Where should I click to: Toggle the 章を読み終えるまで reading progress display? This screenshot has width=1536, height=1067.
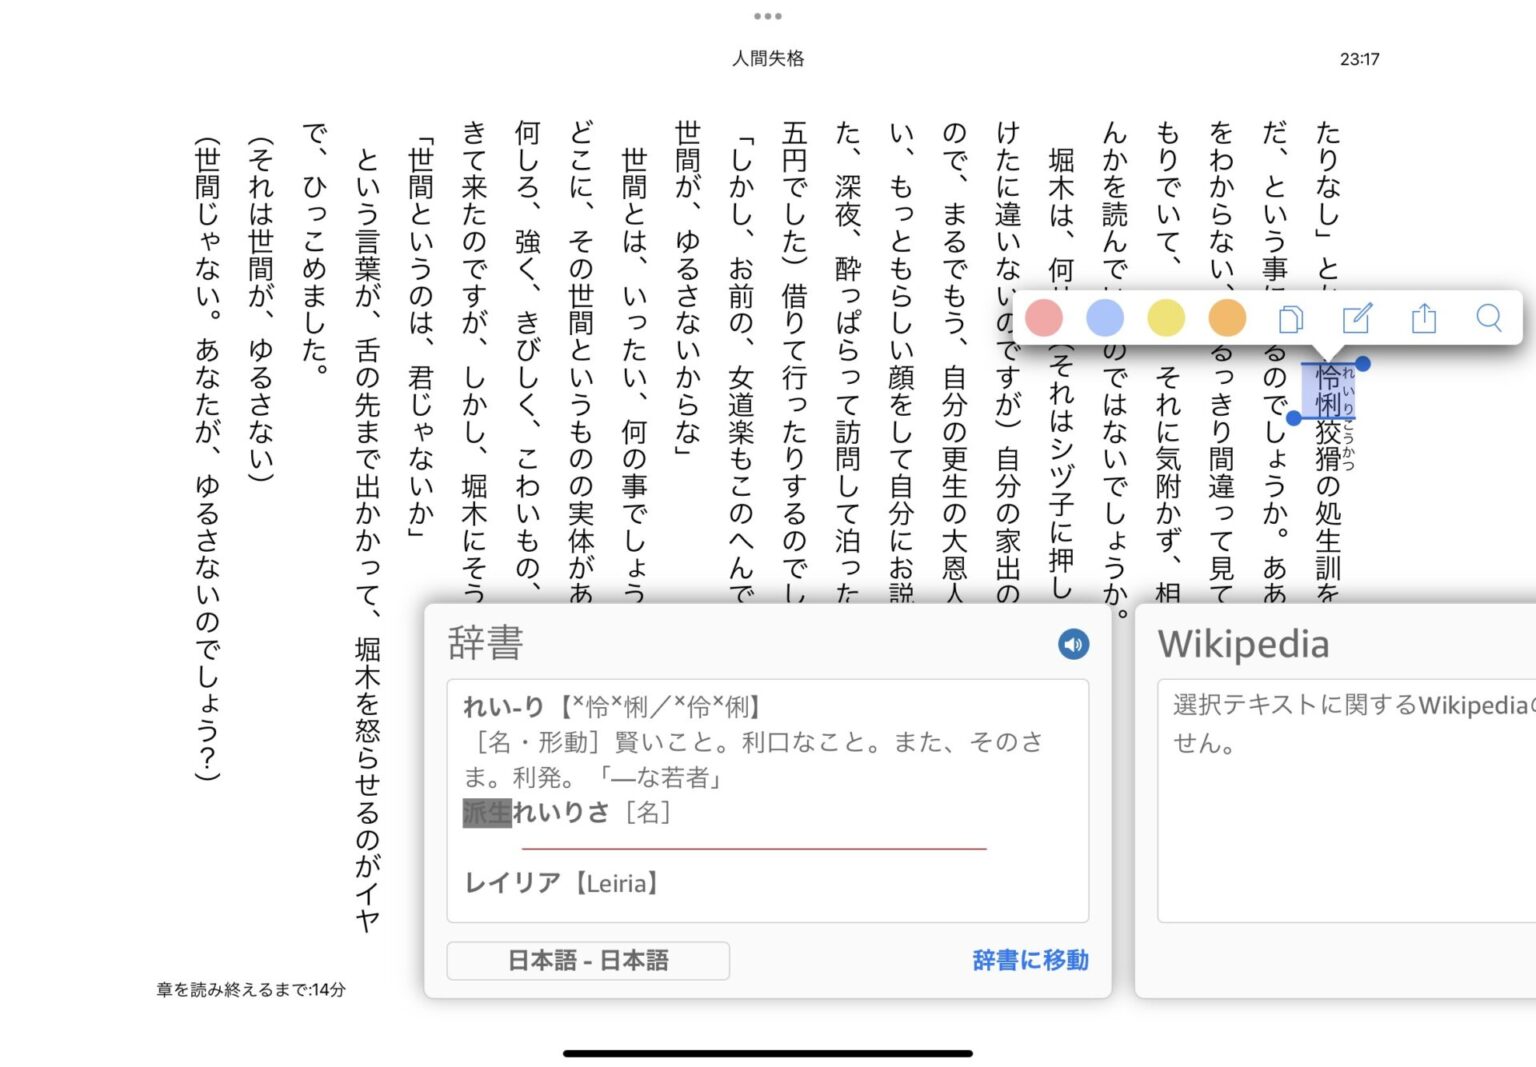251,990
